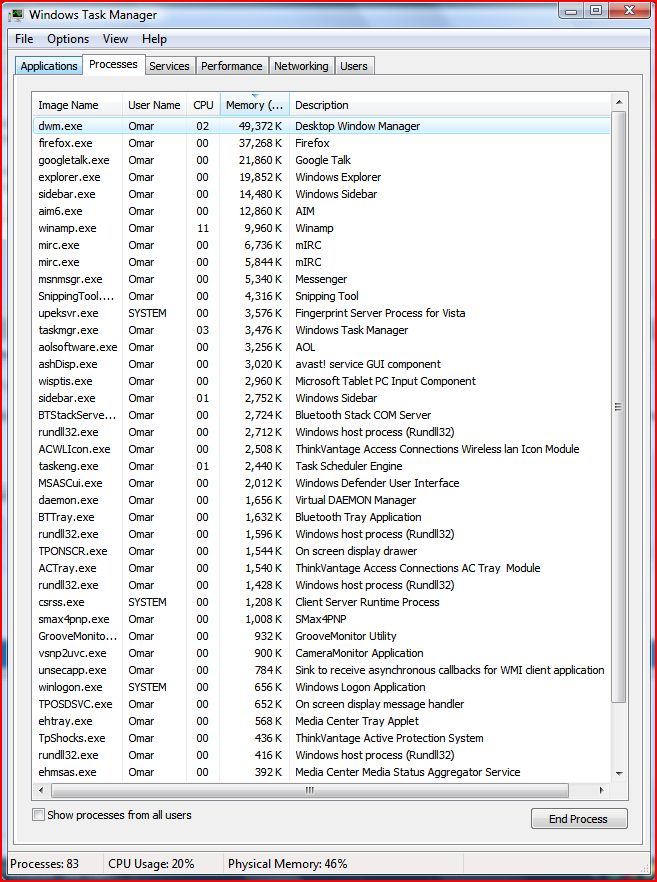Select the TpShocks.exe process
The width and height of the screenshot is (657, 882).
point(321,738)
